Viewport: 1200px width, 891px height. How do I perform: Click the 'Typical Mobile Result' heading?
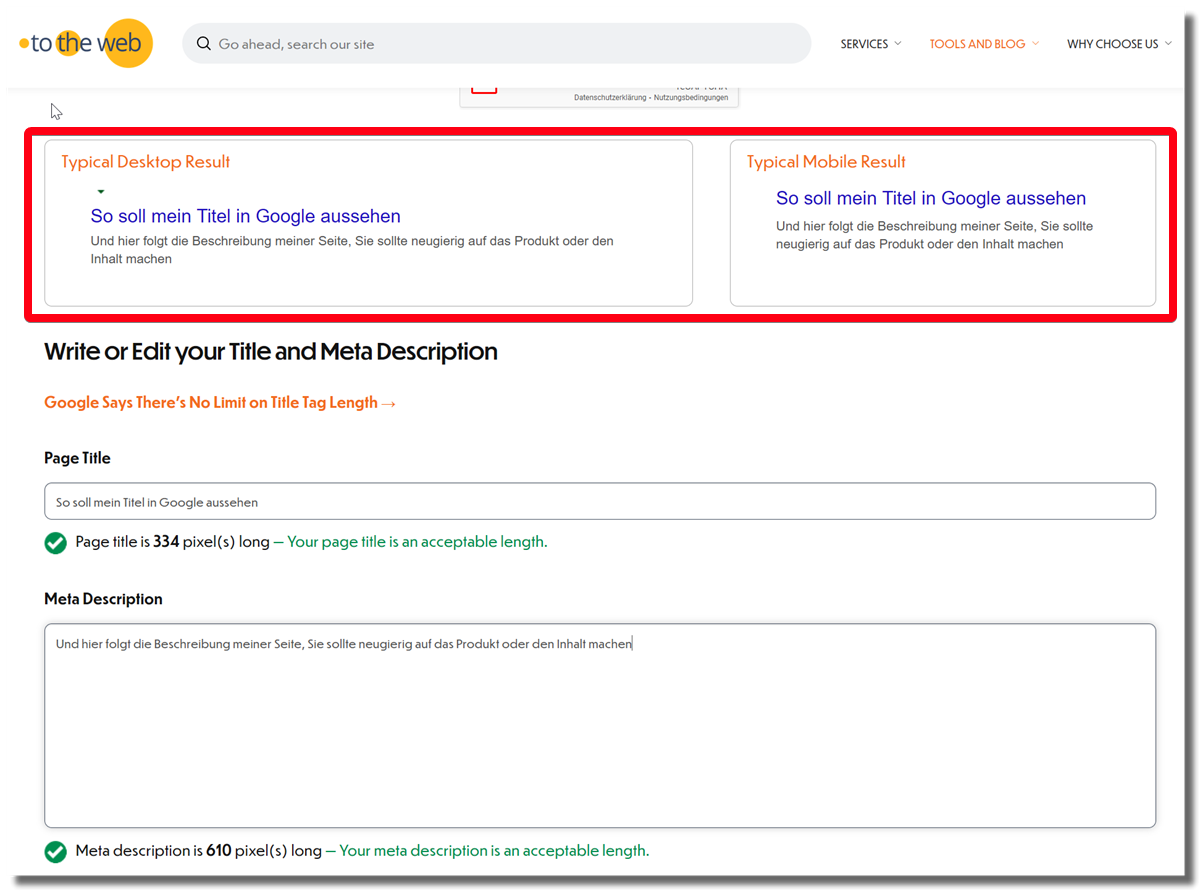(x=826, y=162)
